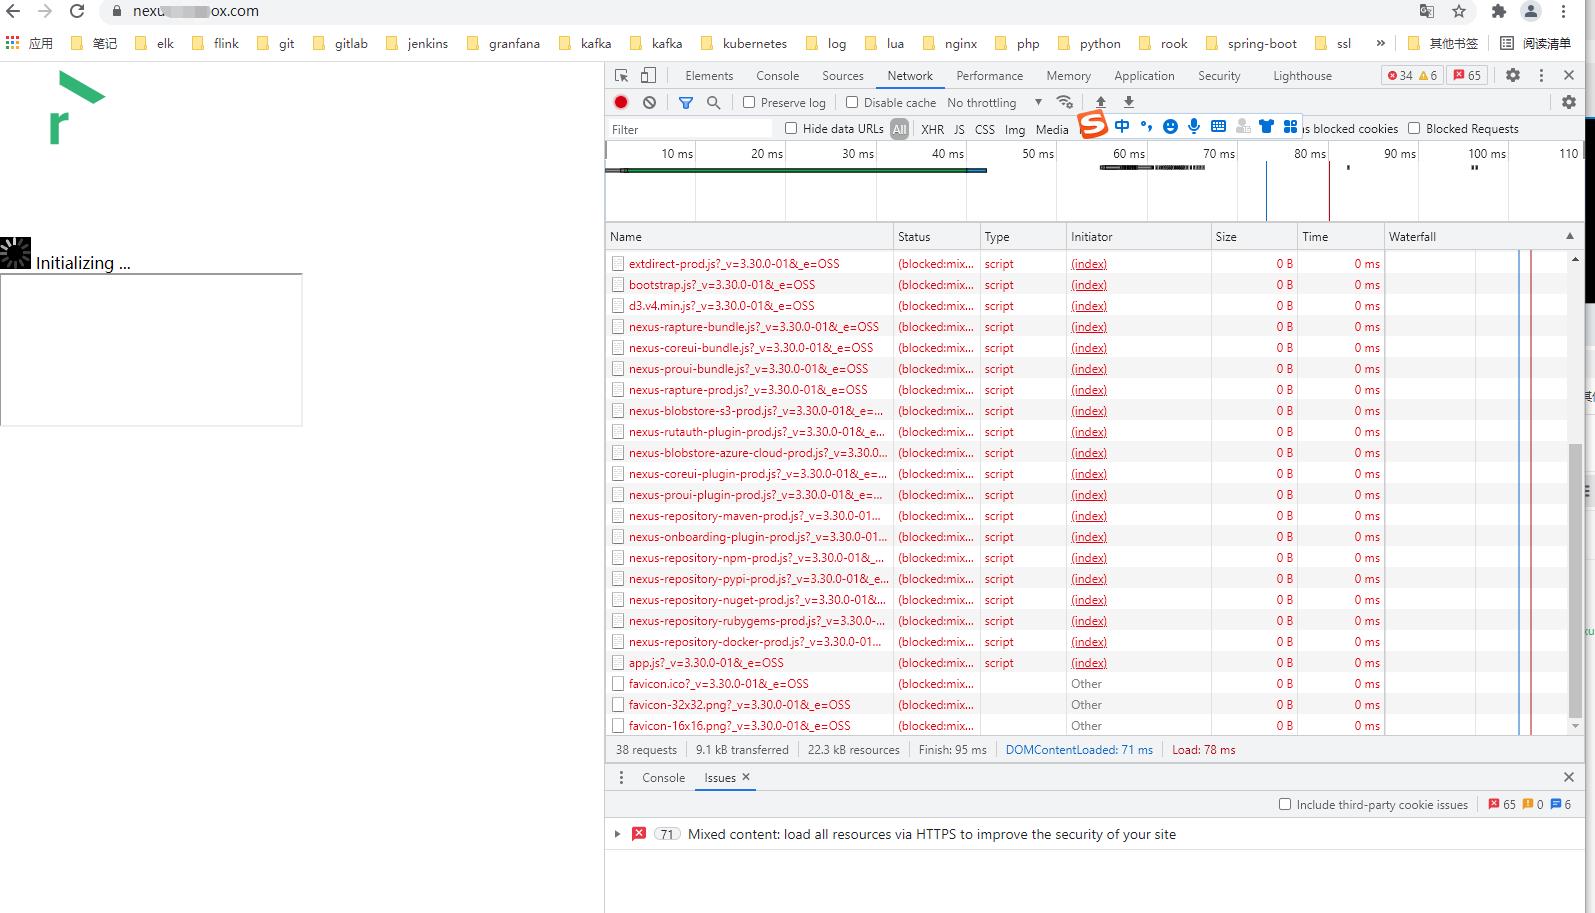The height and width of the screenshot is (913, 1595).
Task: Open the Performance tab
Action: [989, 76]
